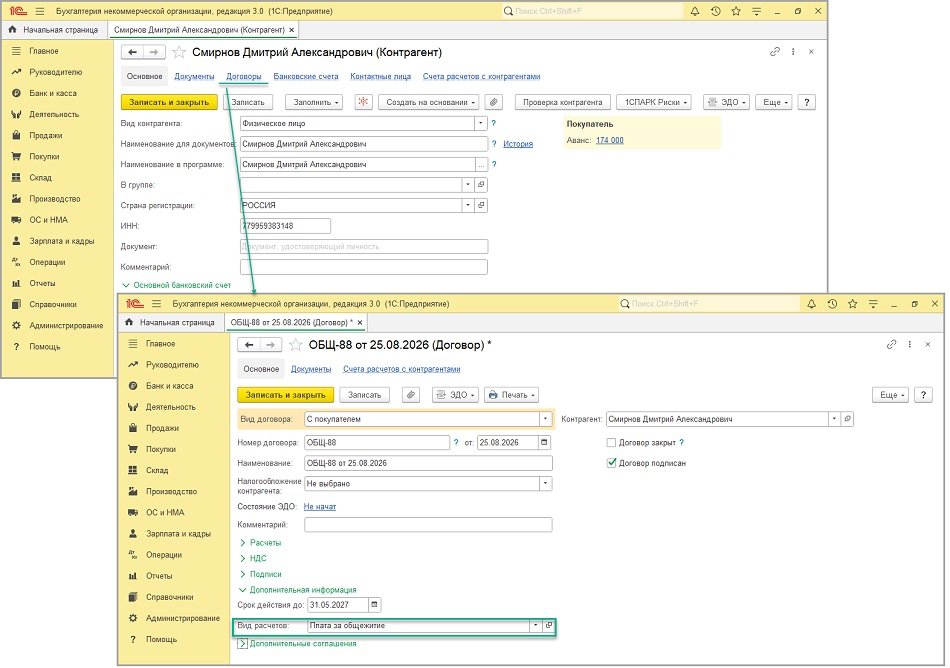Viewport: 950px width, 668px height.
Task: Open Еще menu in contract form
Action: tap(891, 395)
